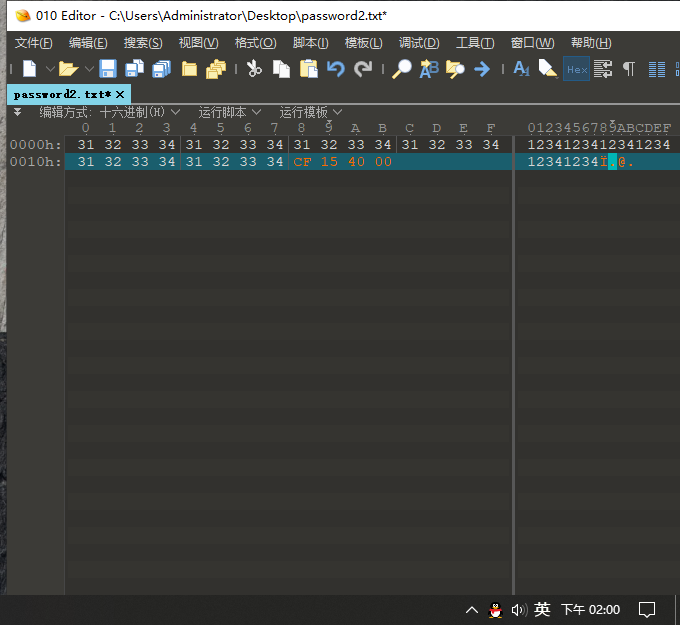The width and height of the screenshot is (680, 625).
Task: Open the 调试(D) menu
Action: coord(419,43)
